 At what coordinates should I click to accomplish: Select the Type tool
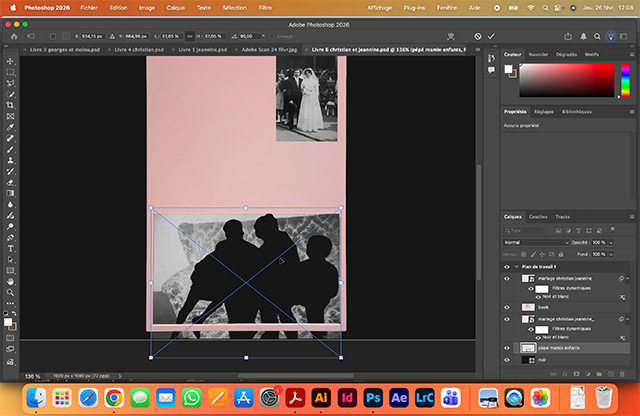10,249
